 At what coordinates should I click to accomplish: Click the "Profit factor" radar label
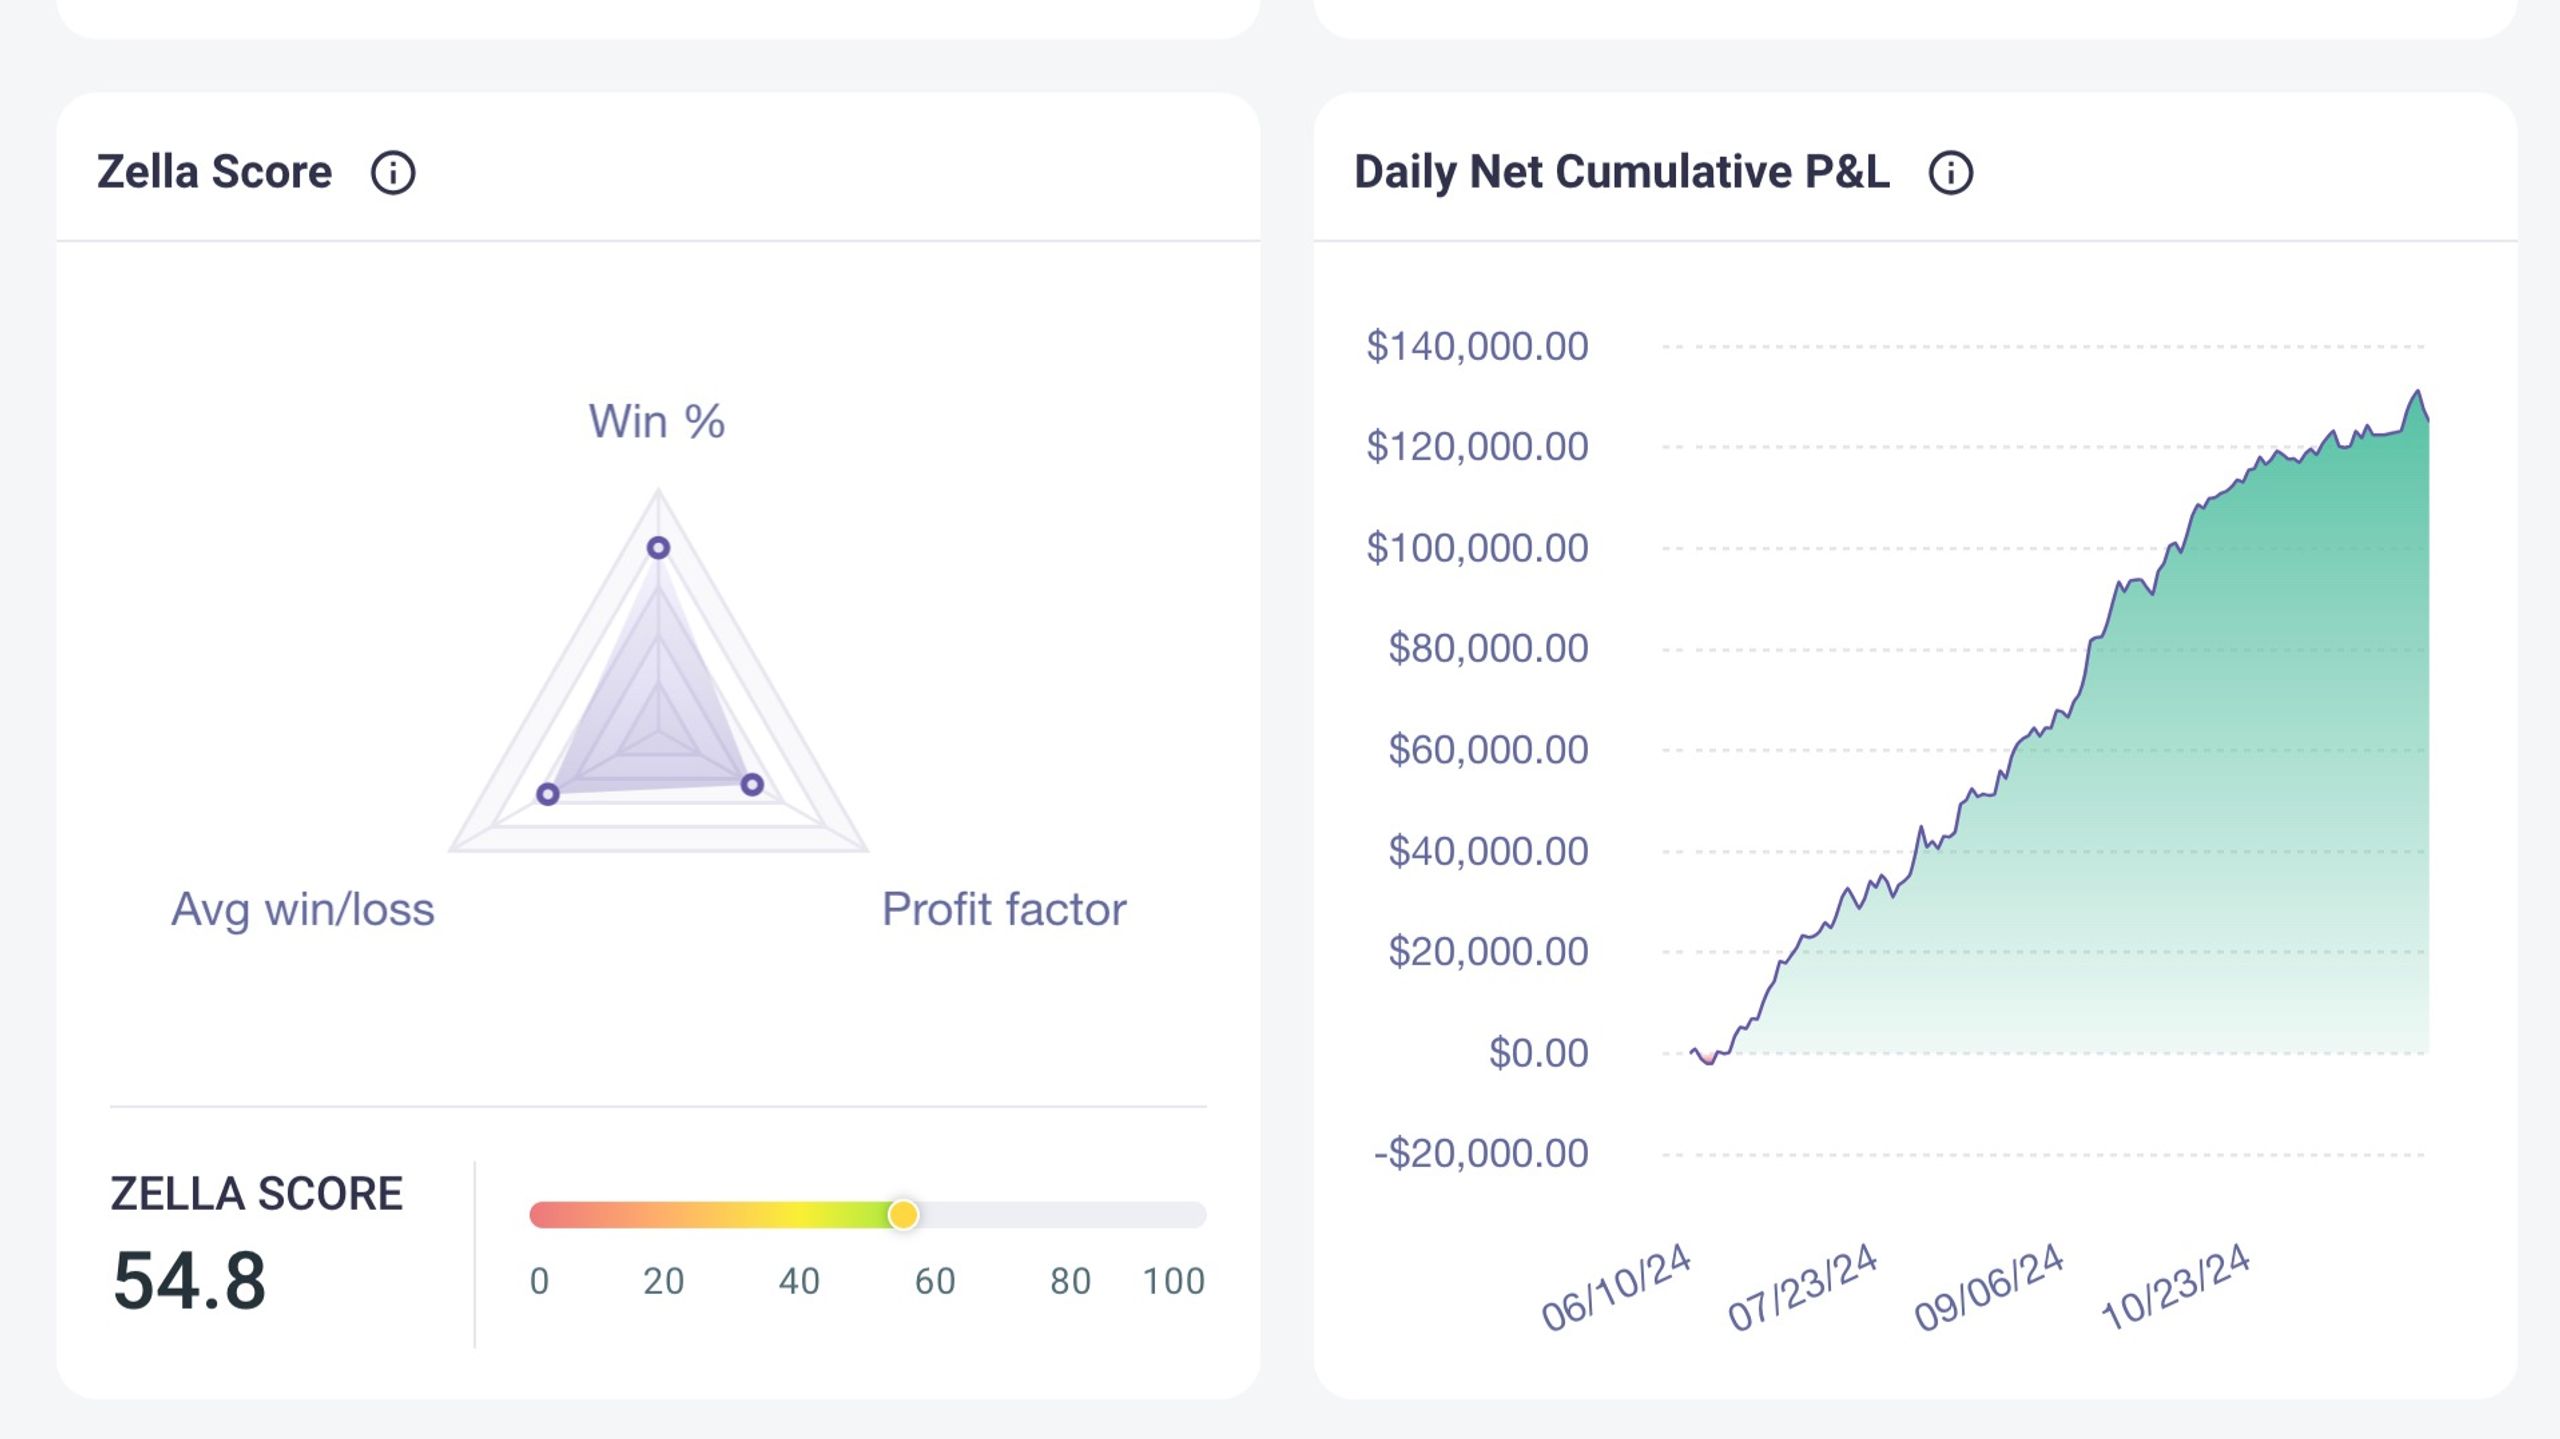tap(1003, 910)
